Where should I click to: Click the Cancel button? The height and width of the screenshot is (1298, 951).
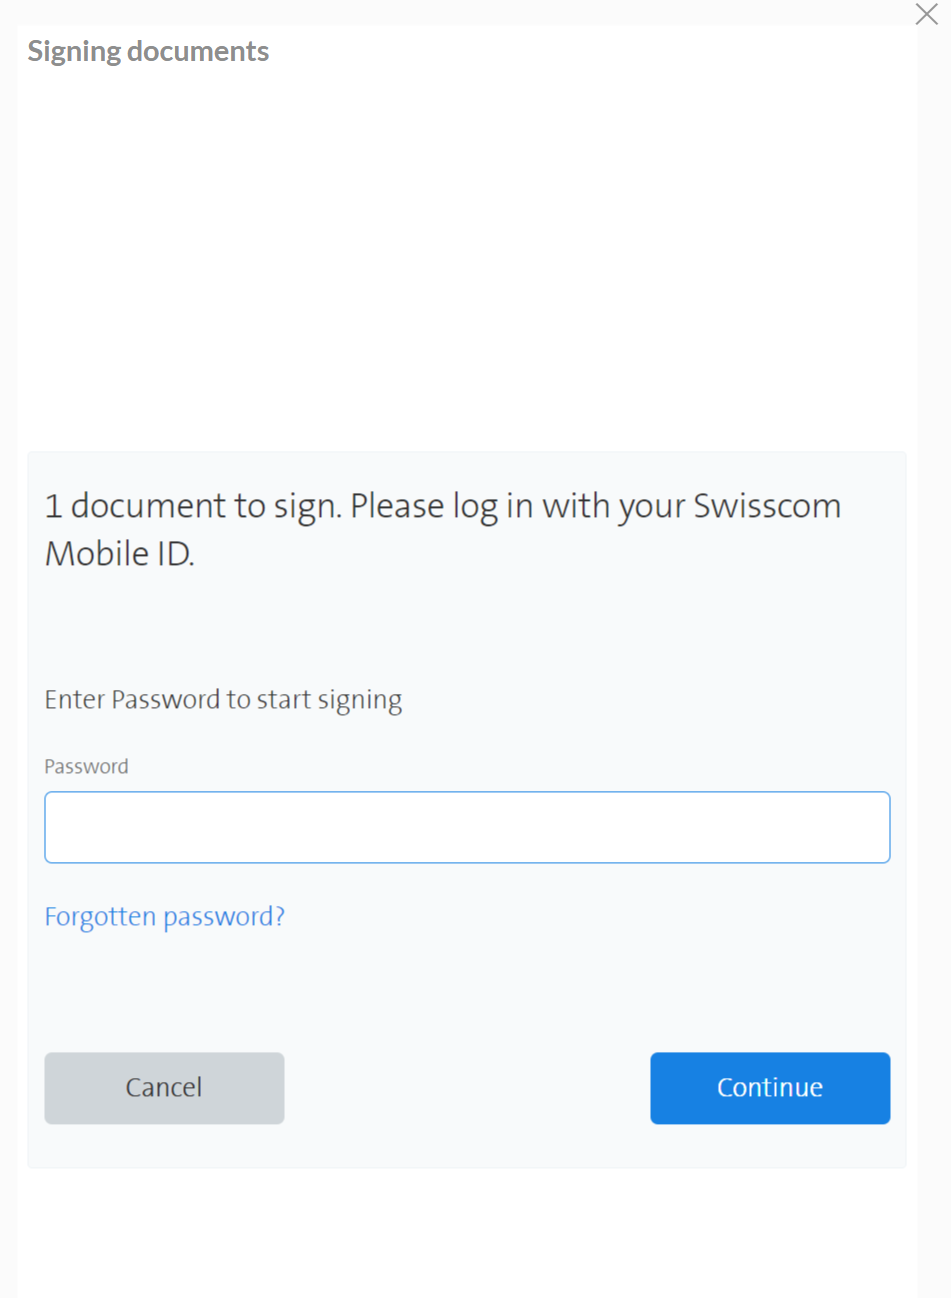click(x=164, y=1088)
